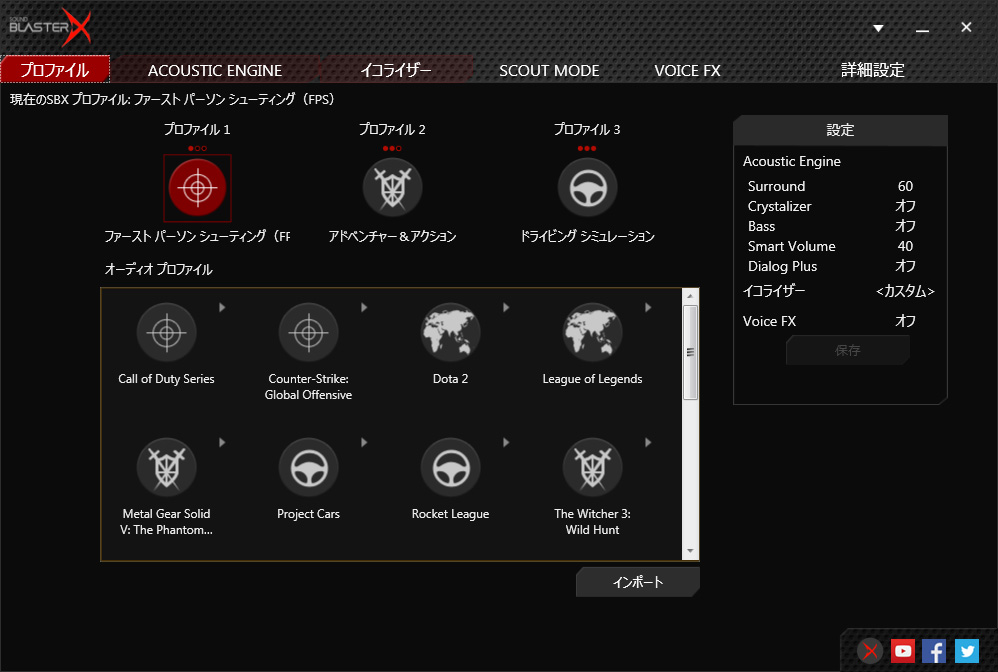Expand arrow beside League of Legends
998x672 pixels.
coord(648,307)
